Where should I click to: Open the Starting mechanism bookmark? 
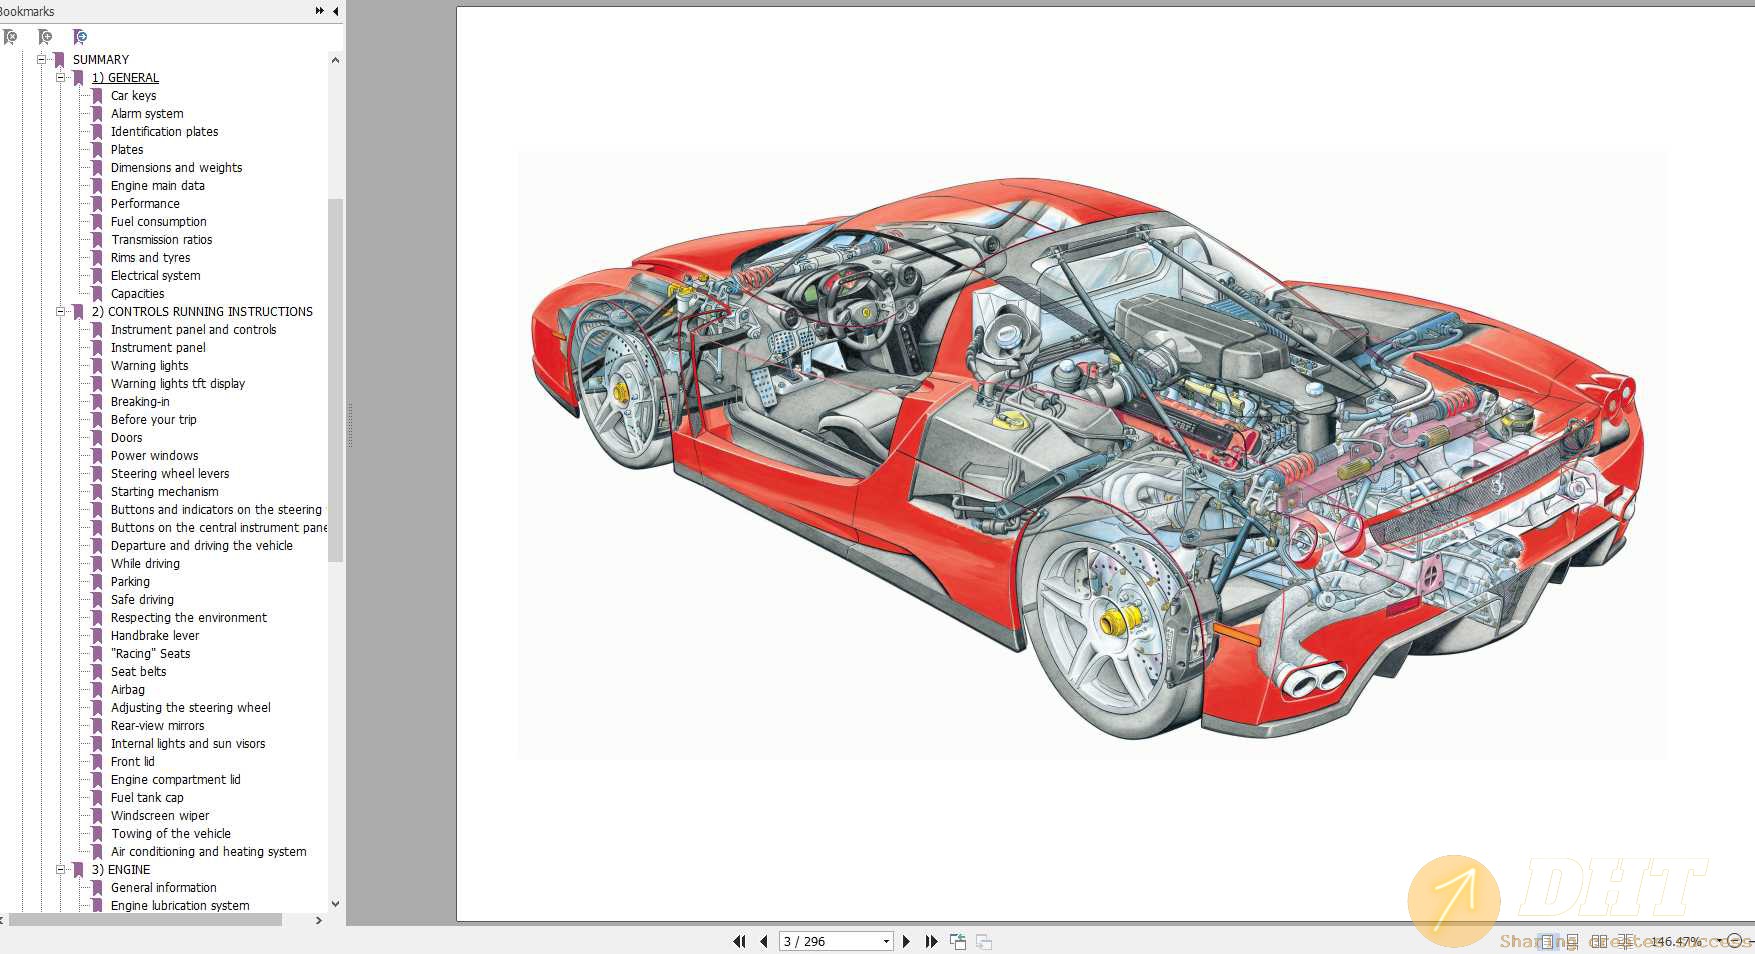[x=164, y=491]
